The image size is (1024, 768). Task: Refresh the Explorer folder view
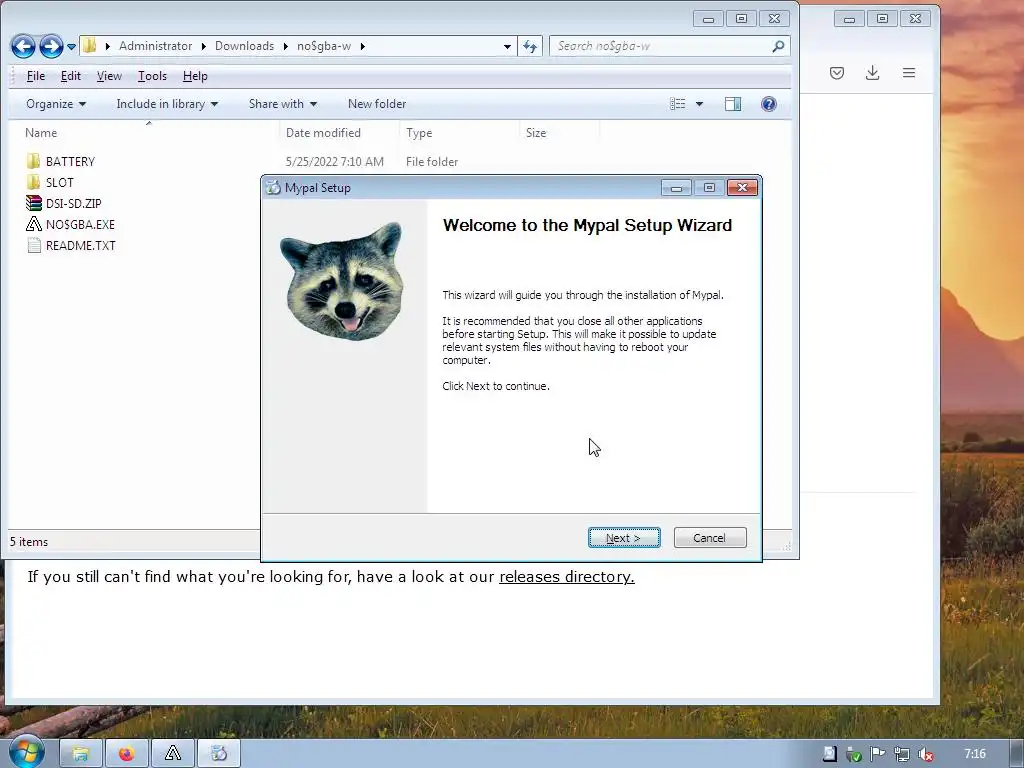pyautogui.click(x=530, y=46)
